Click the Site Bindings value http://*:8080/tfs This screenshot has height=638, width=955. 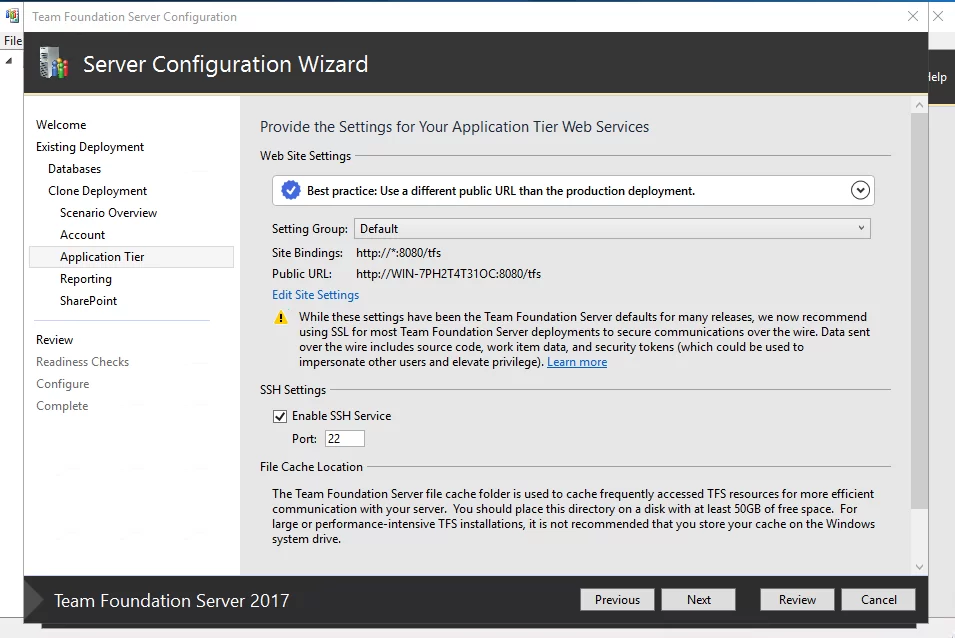click(398, 253)
